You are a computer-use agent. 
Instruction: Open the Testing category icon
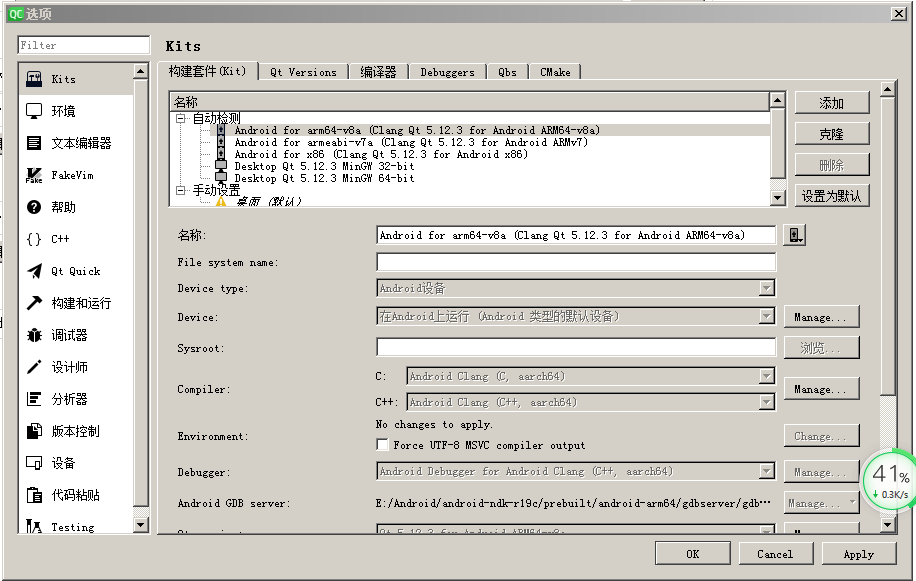click(x=34, y=526)
